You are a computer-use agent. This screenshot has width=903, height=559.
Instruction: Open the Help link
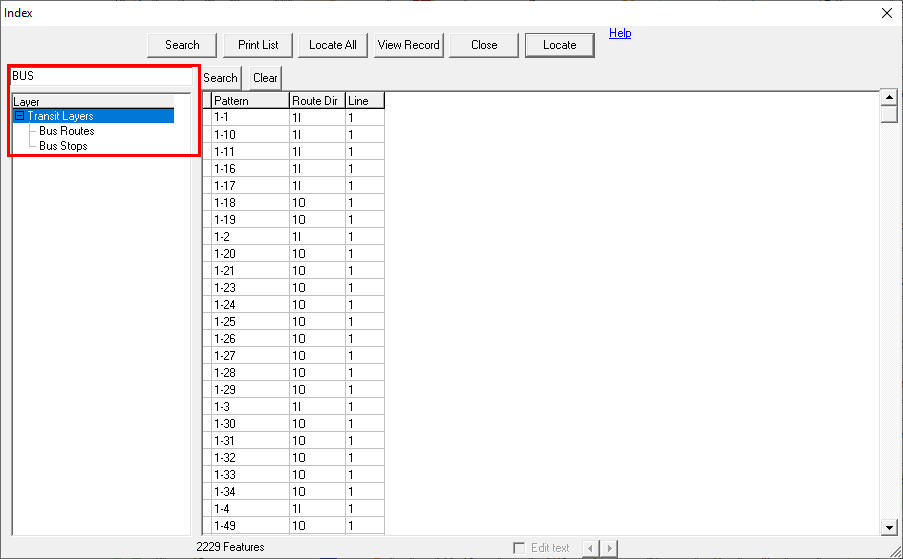click(x=620, y=33)
